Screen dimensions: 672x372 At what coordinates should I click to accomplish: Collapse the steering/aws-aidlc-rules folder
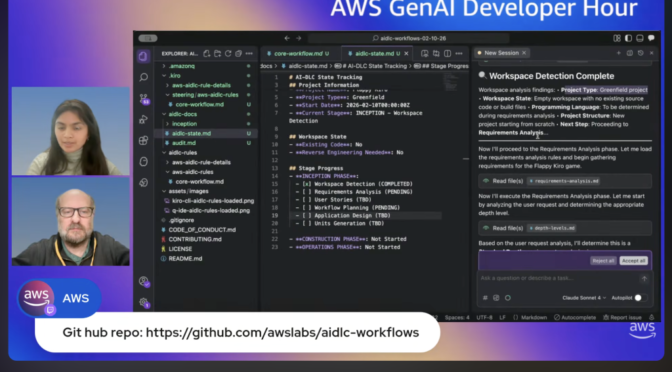(205, 95)
